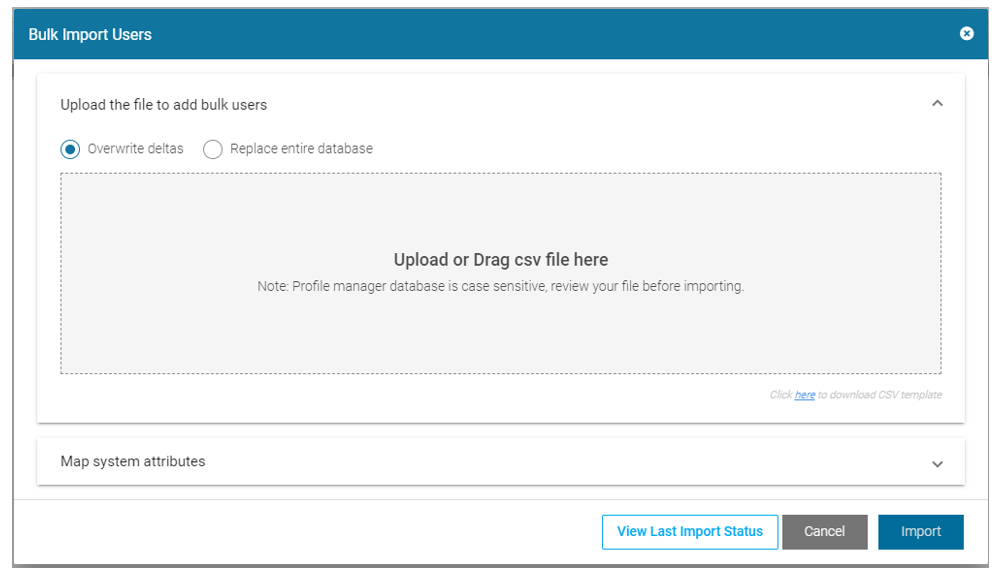Click the blue dialog header bar
The image size is (999, 576).
(500, 34)
